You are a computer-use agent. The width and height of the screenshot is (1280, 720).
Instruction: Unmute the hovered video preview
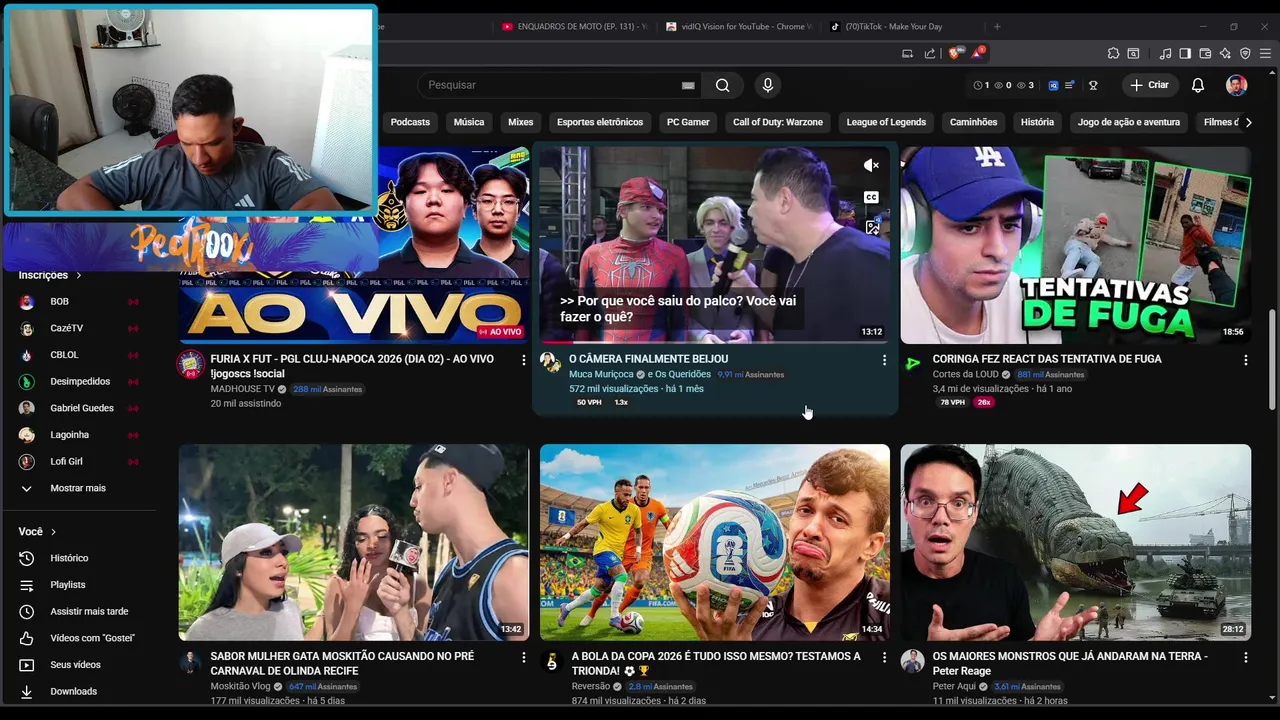pyautogui.click(x=871, y=166)
